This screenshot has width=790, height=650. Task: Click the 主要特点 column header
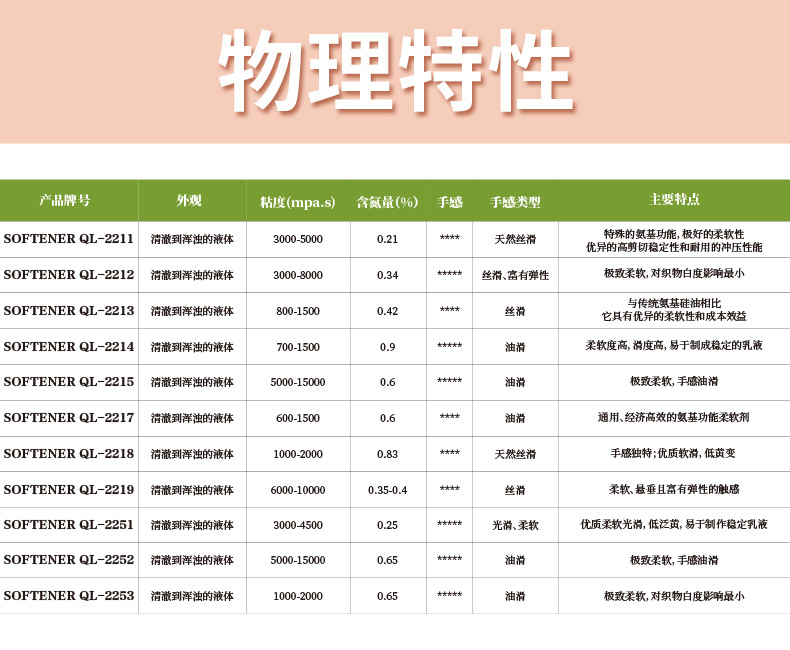674,200
